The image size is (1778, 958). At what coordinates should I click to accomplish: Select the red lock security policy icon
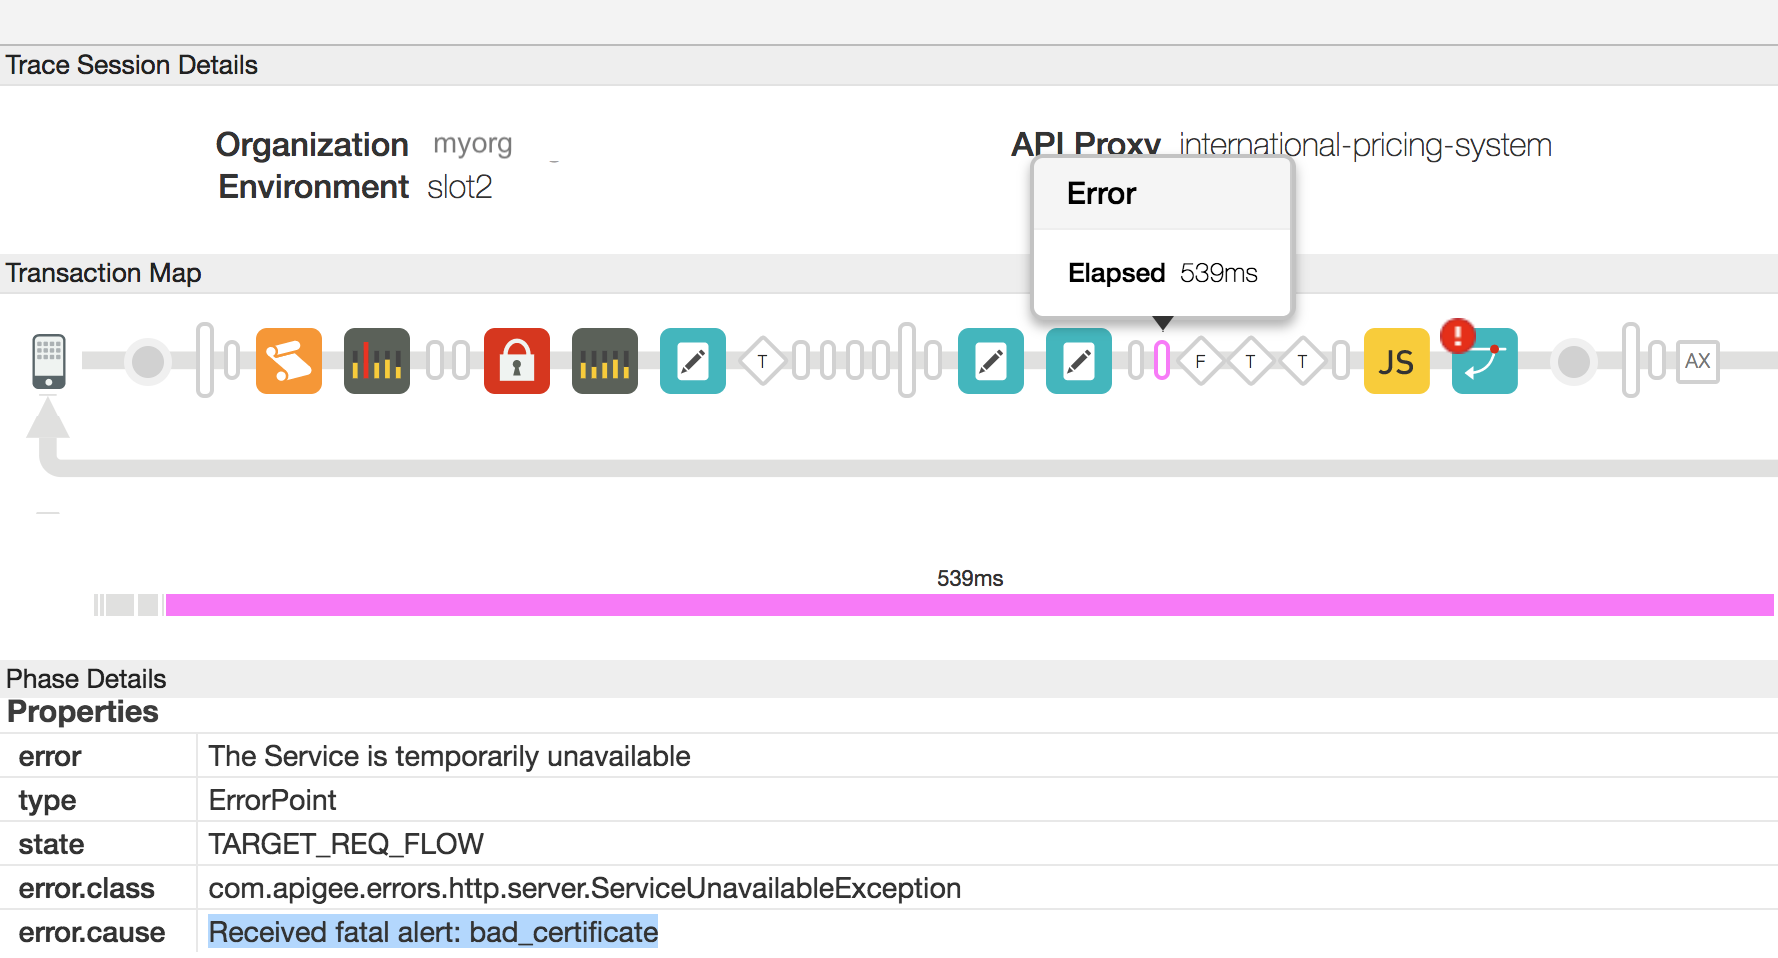click(517, 361)
